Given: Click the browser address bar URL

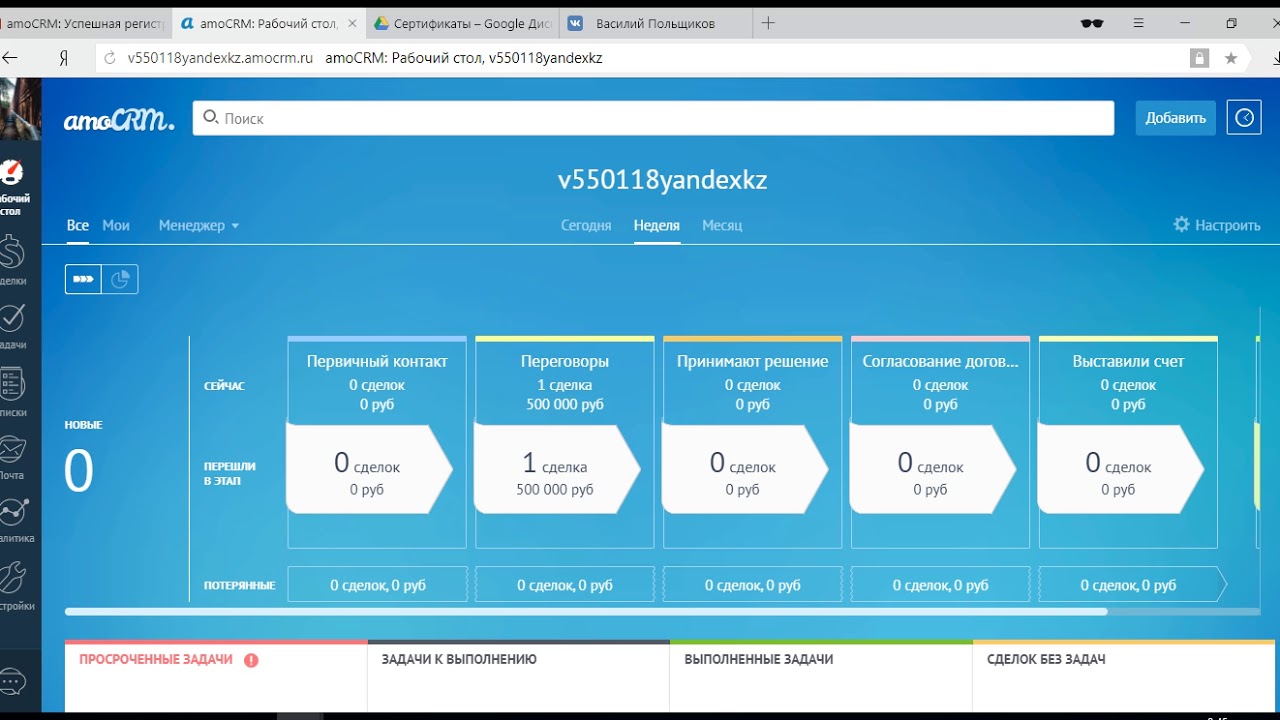Looking at the screenshot, I should (220, 58).
